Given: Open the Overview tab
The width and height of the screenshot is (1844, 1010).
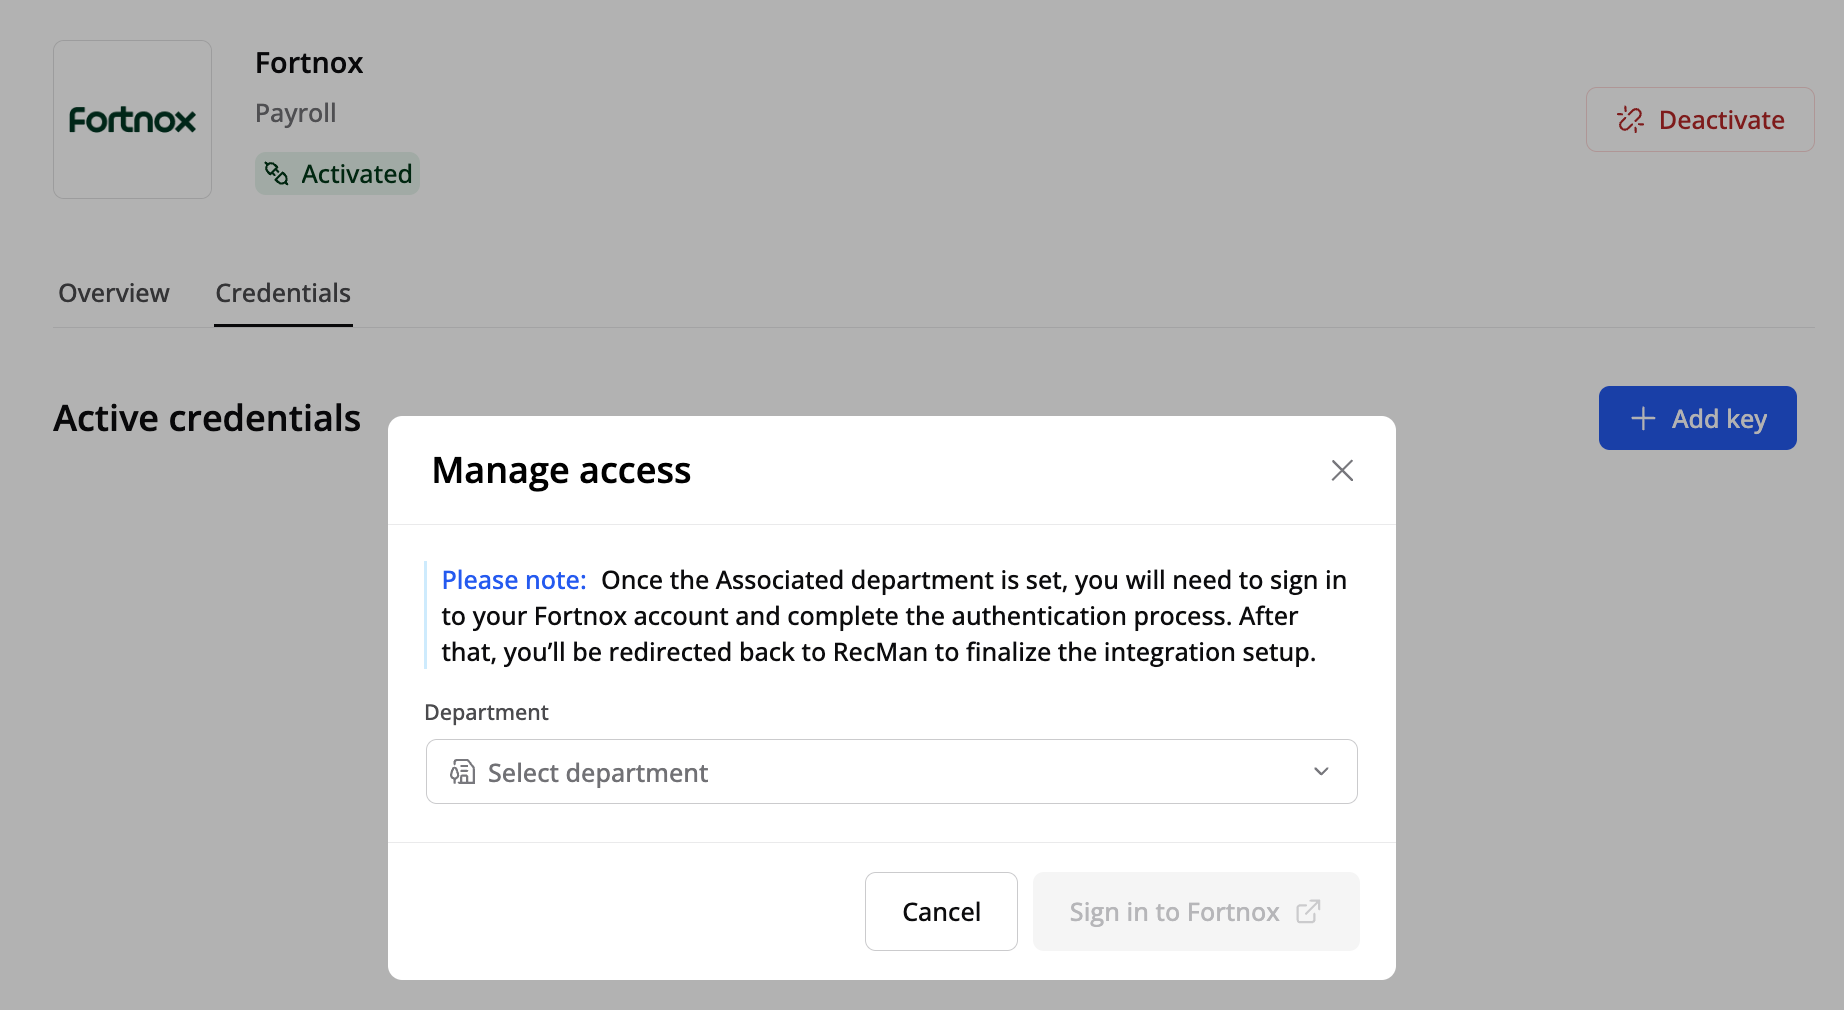Looking at the screenshot, I should pyautogui.click(x=114, y=293).
